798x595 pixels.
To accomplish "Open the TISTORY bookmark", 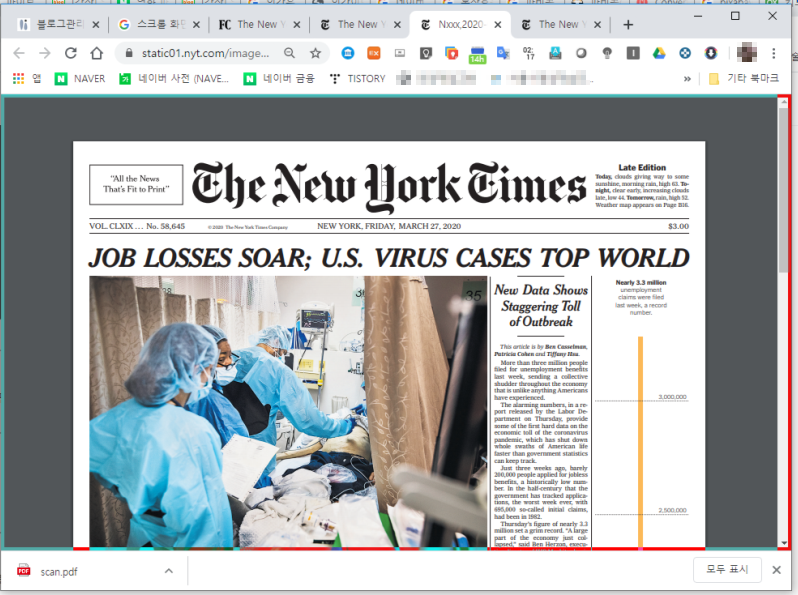I will pyautogui.click(x=357, y=78).
